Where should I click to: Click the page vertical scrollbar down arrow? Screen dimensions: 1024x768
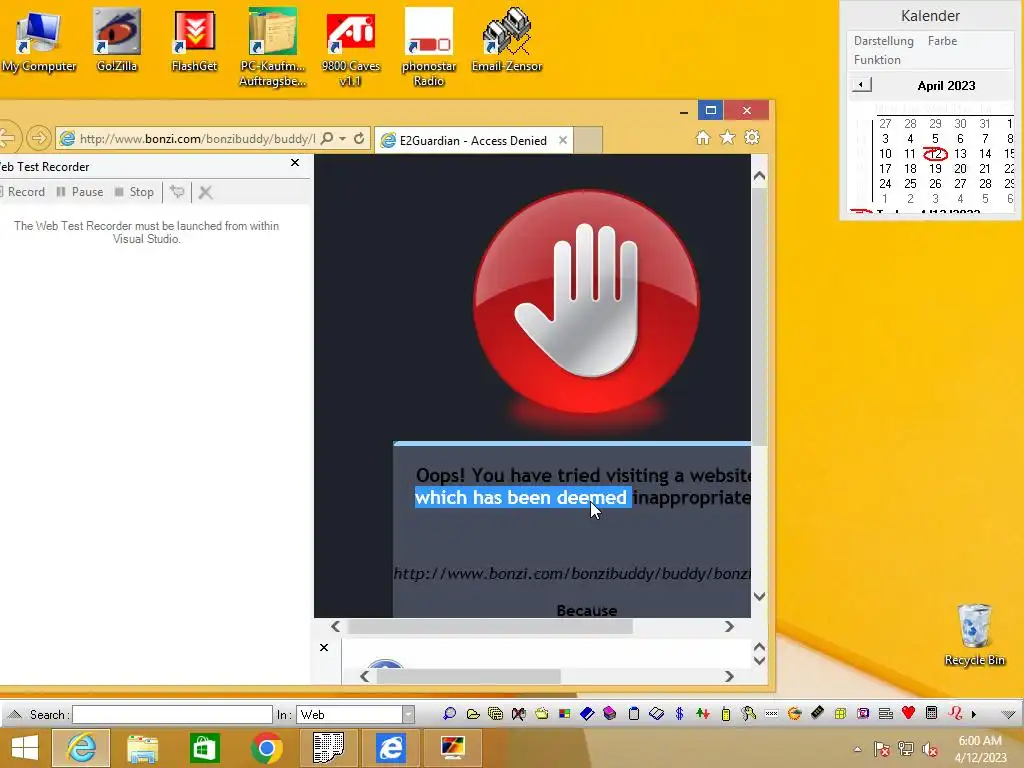coord(759,596)
